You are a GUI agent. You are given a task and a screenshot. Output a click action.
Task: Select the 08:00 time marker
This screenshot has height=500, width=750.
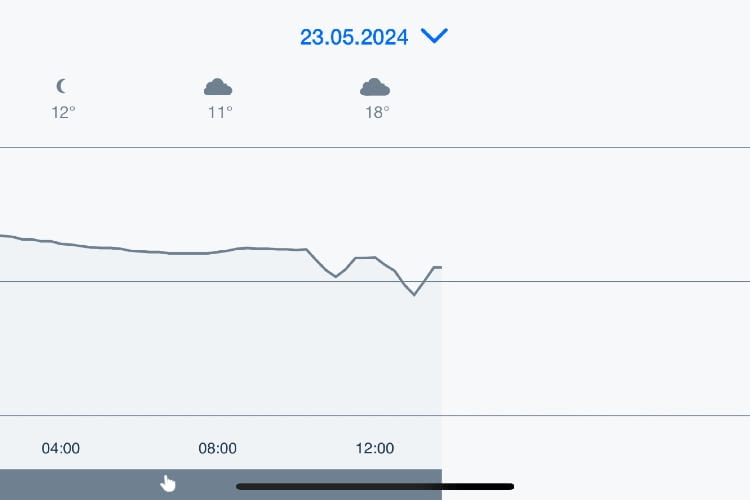(x=218, y=448)
